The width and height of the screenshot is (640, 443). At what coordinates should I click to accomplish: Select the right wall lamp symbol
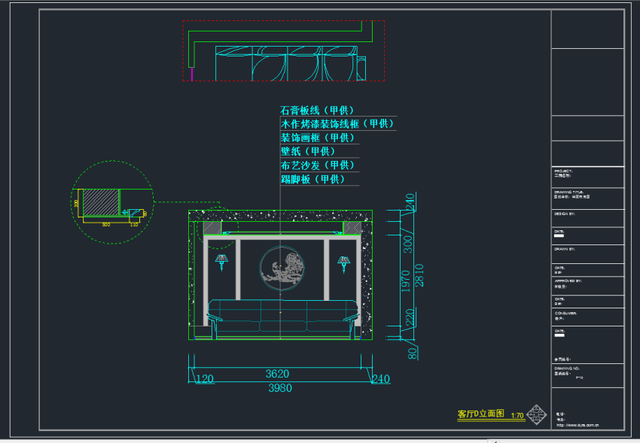(344, 264)
